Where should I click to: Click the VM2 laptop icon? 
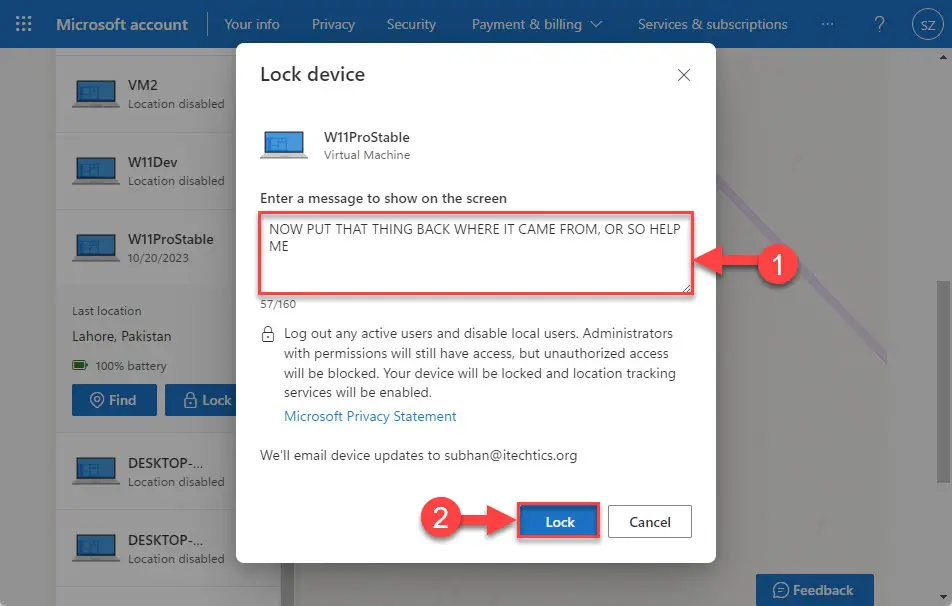[x=95, y=94]
